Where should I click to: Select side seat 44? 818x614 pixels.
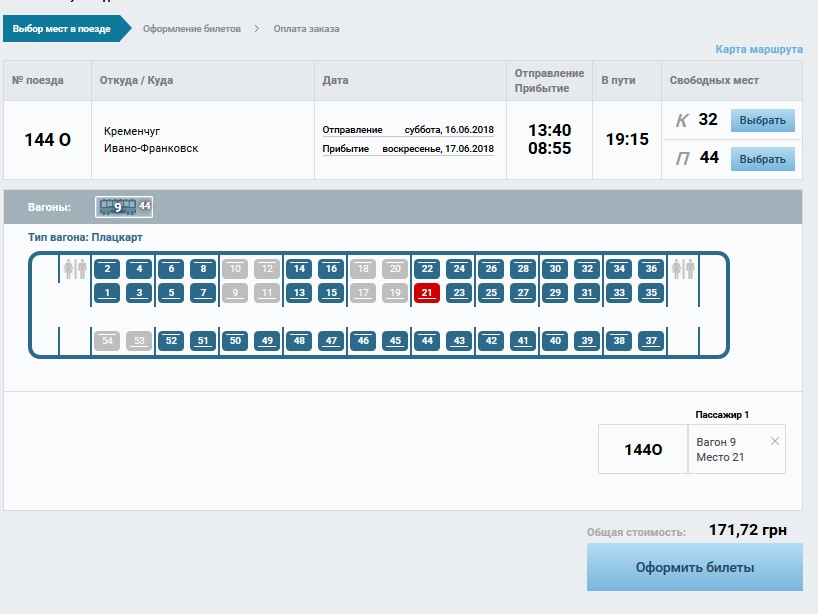(427, 340)
